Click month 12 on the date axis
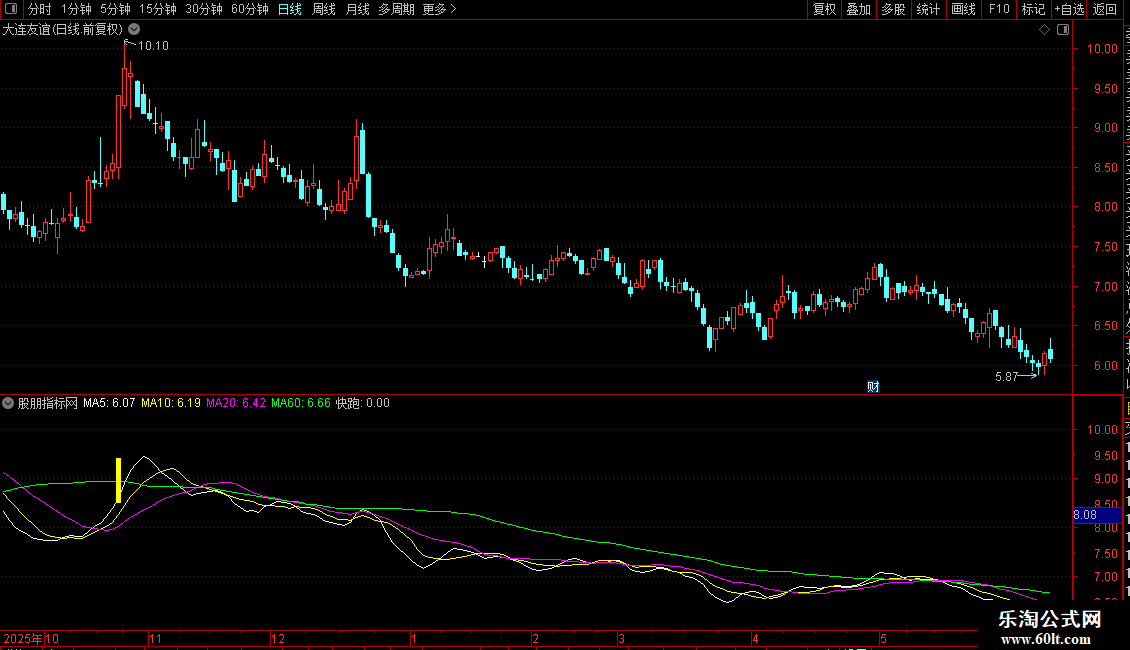 277,638
